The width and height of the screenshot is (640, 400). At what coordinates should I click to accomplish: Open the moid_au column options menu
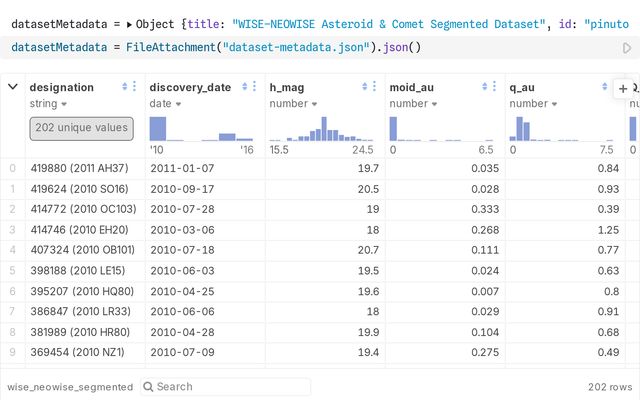point(495,87)
